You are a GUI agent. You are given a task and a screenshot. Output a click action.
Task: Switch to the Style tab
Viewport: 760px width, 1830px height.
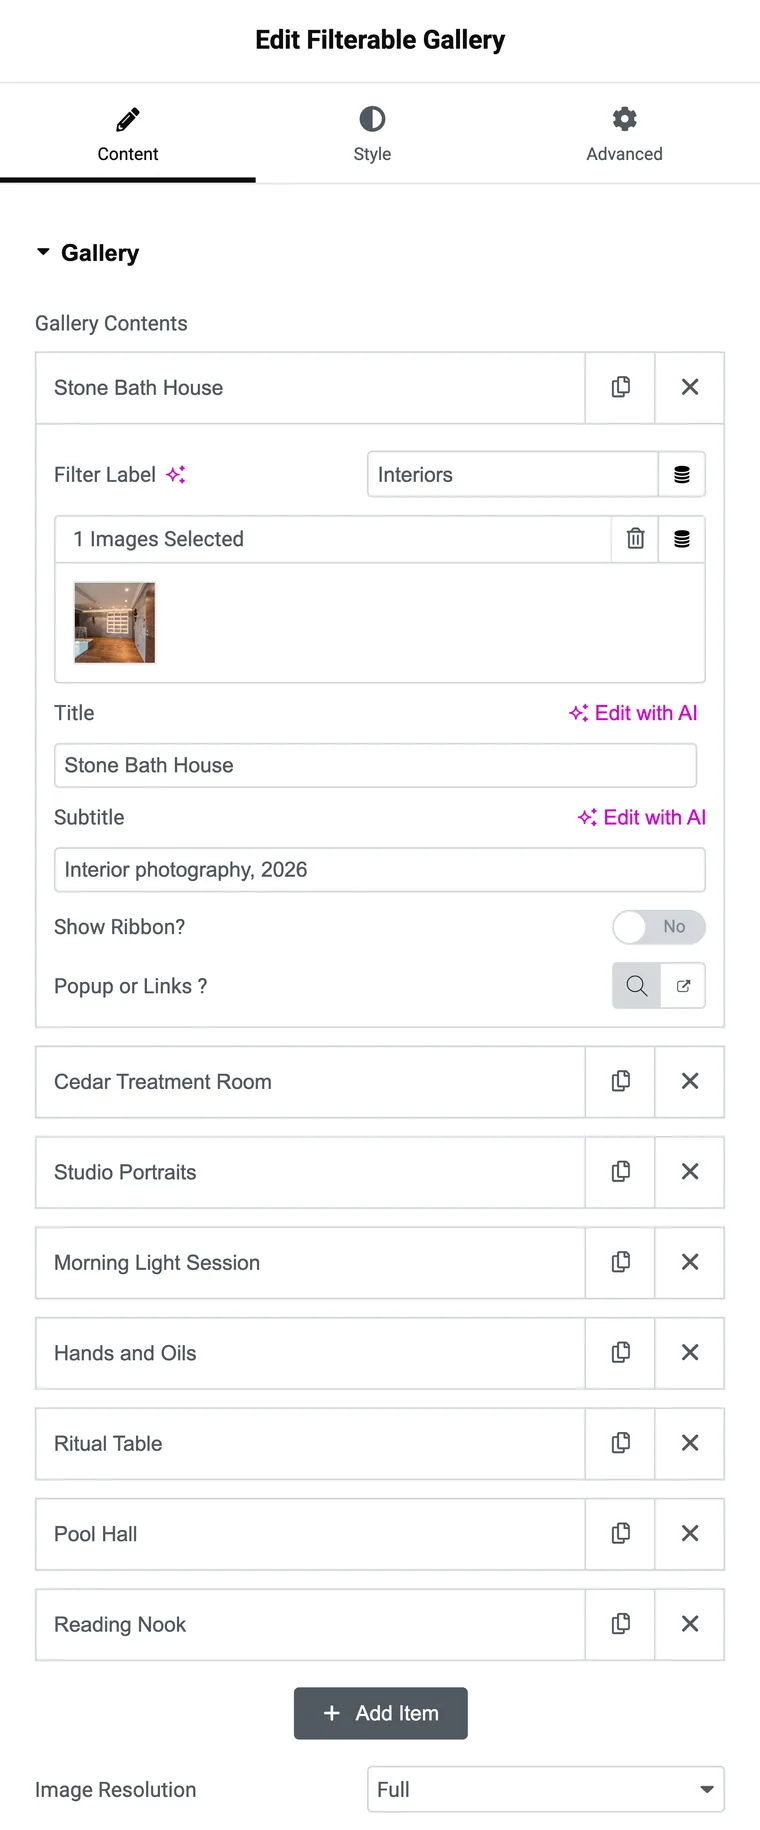pyautogui.click(x=372, y=134)
